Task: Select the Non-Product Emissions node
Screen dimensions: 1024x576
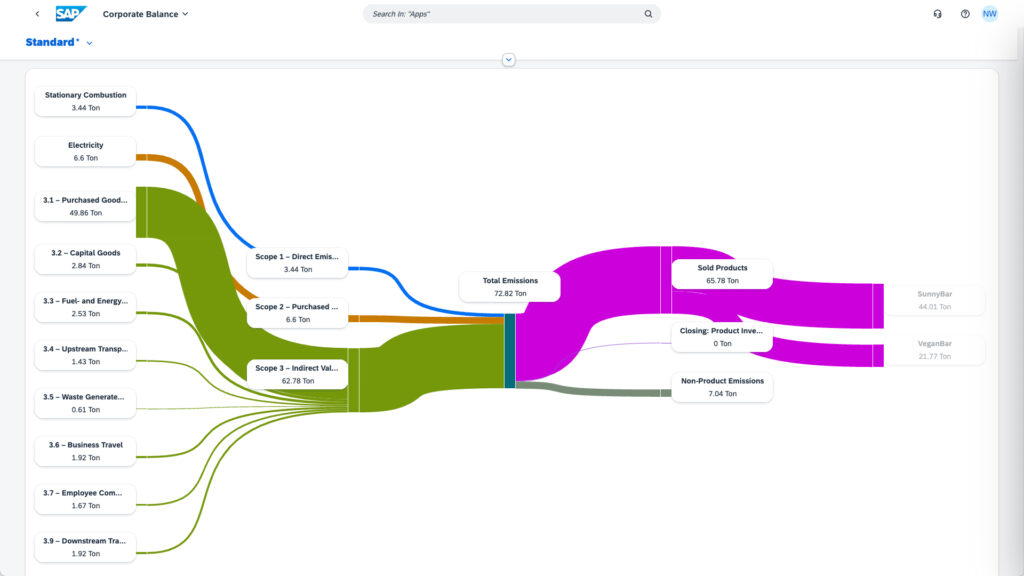Action: pyautogui.click(x=722, y=387)
